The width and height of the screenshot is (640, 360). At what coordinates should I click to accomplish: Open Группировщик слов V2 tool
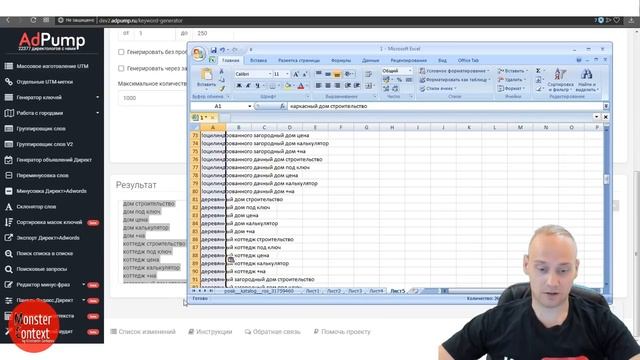pyautogui.click(x=44, y=144)
